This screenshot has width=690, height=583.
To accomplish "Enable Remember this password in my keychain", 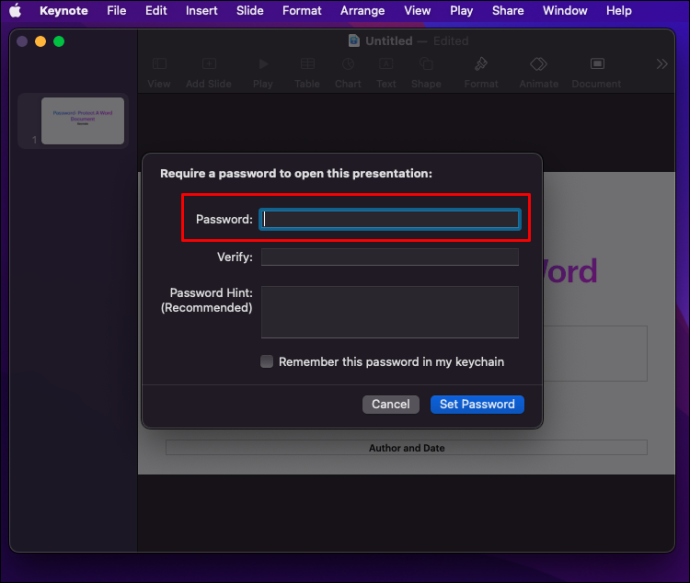I will coord(266,362).
